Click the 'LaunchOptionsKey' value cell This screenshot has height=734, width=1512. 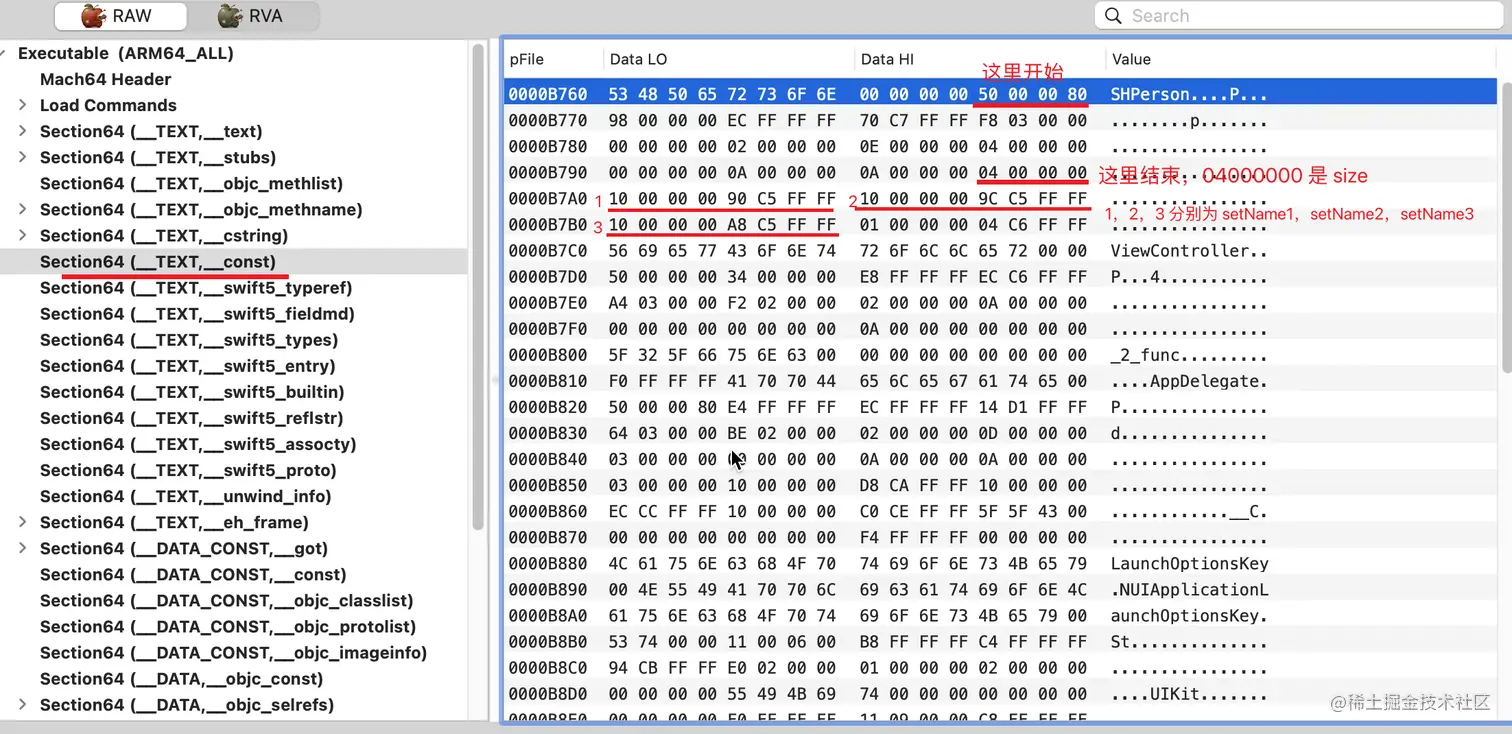coord(1189,563)
